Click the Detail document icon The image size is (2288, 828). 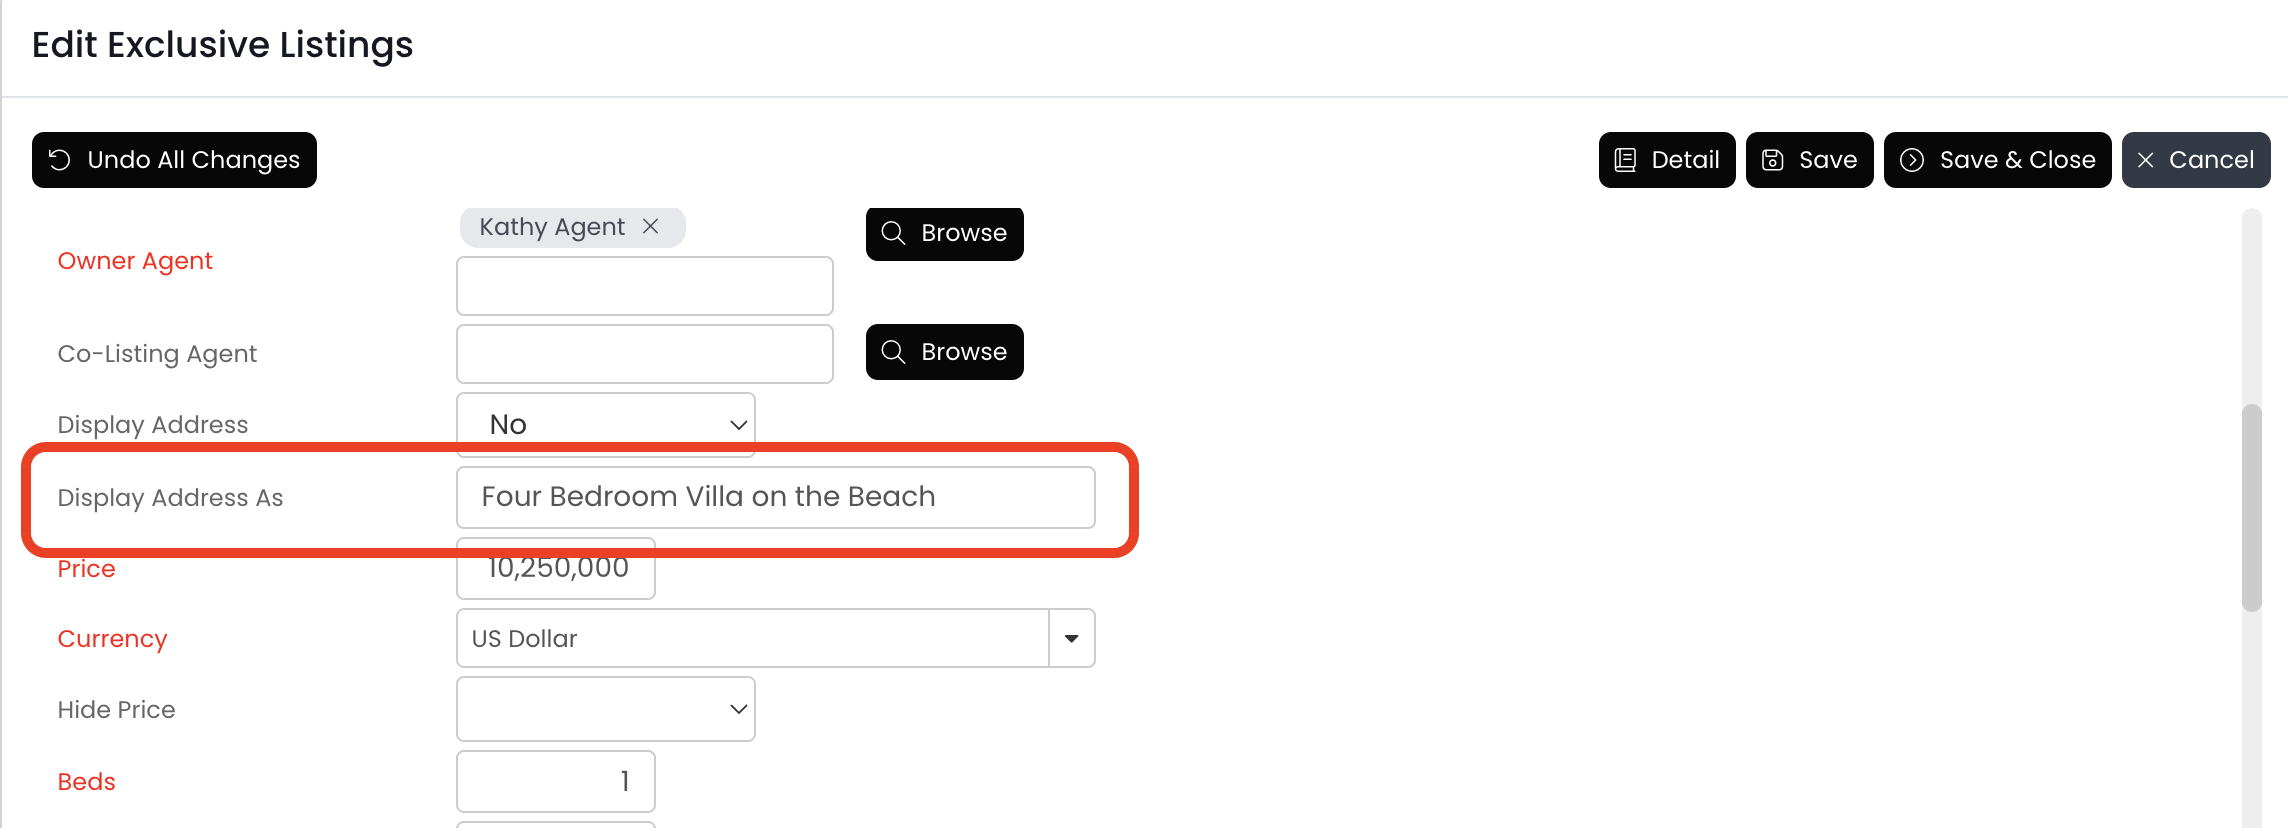1626,160
